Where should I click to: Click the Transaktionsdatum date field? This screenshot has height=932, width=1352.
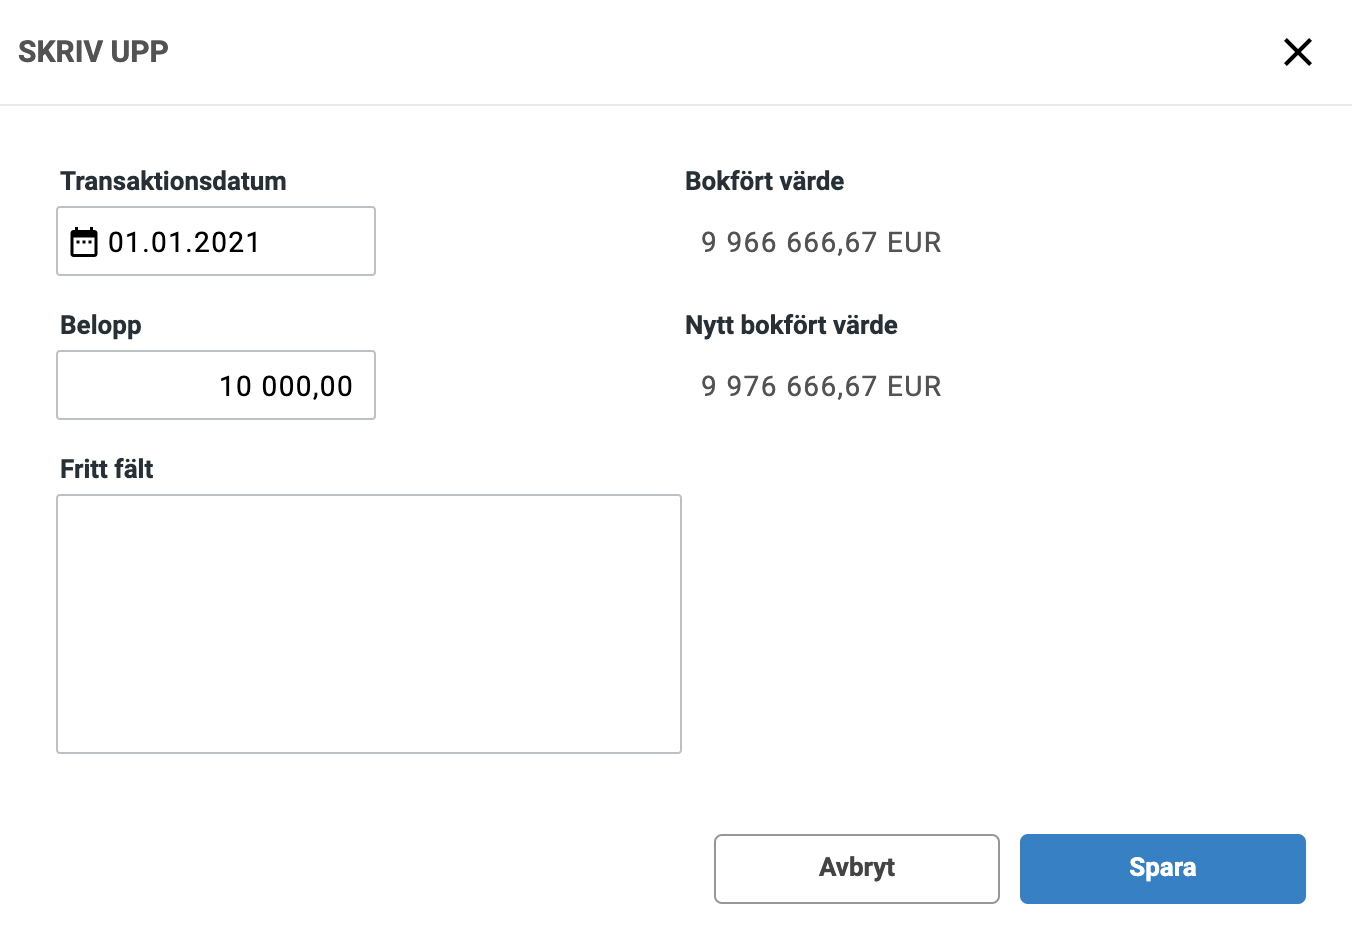click(216, 241)
